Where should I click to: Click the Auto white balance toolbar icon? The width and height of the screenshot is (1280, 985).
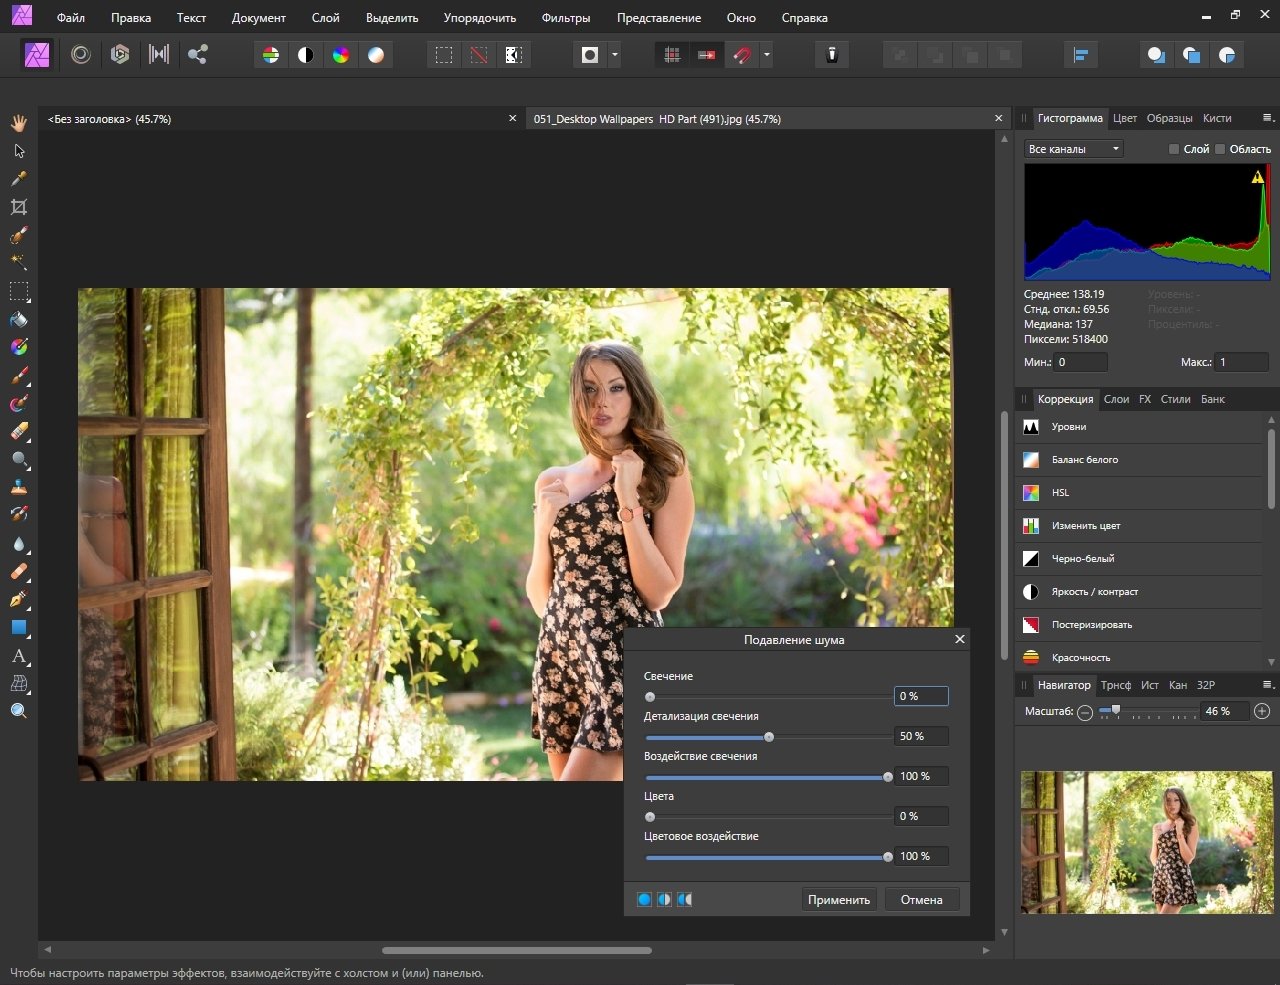[x=376, y=55]
